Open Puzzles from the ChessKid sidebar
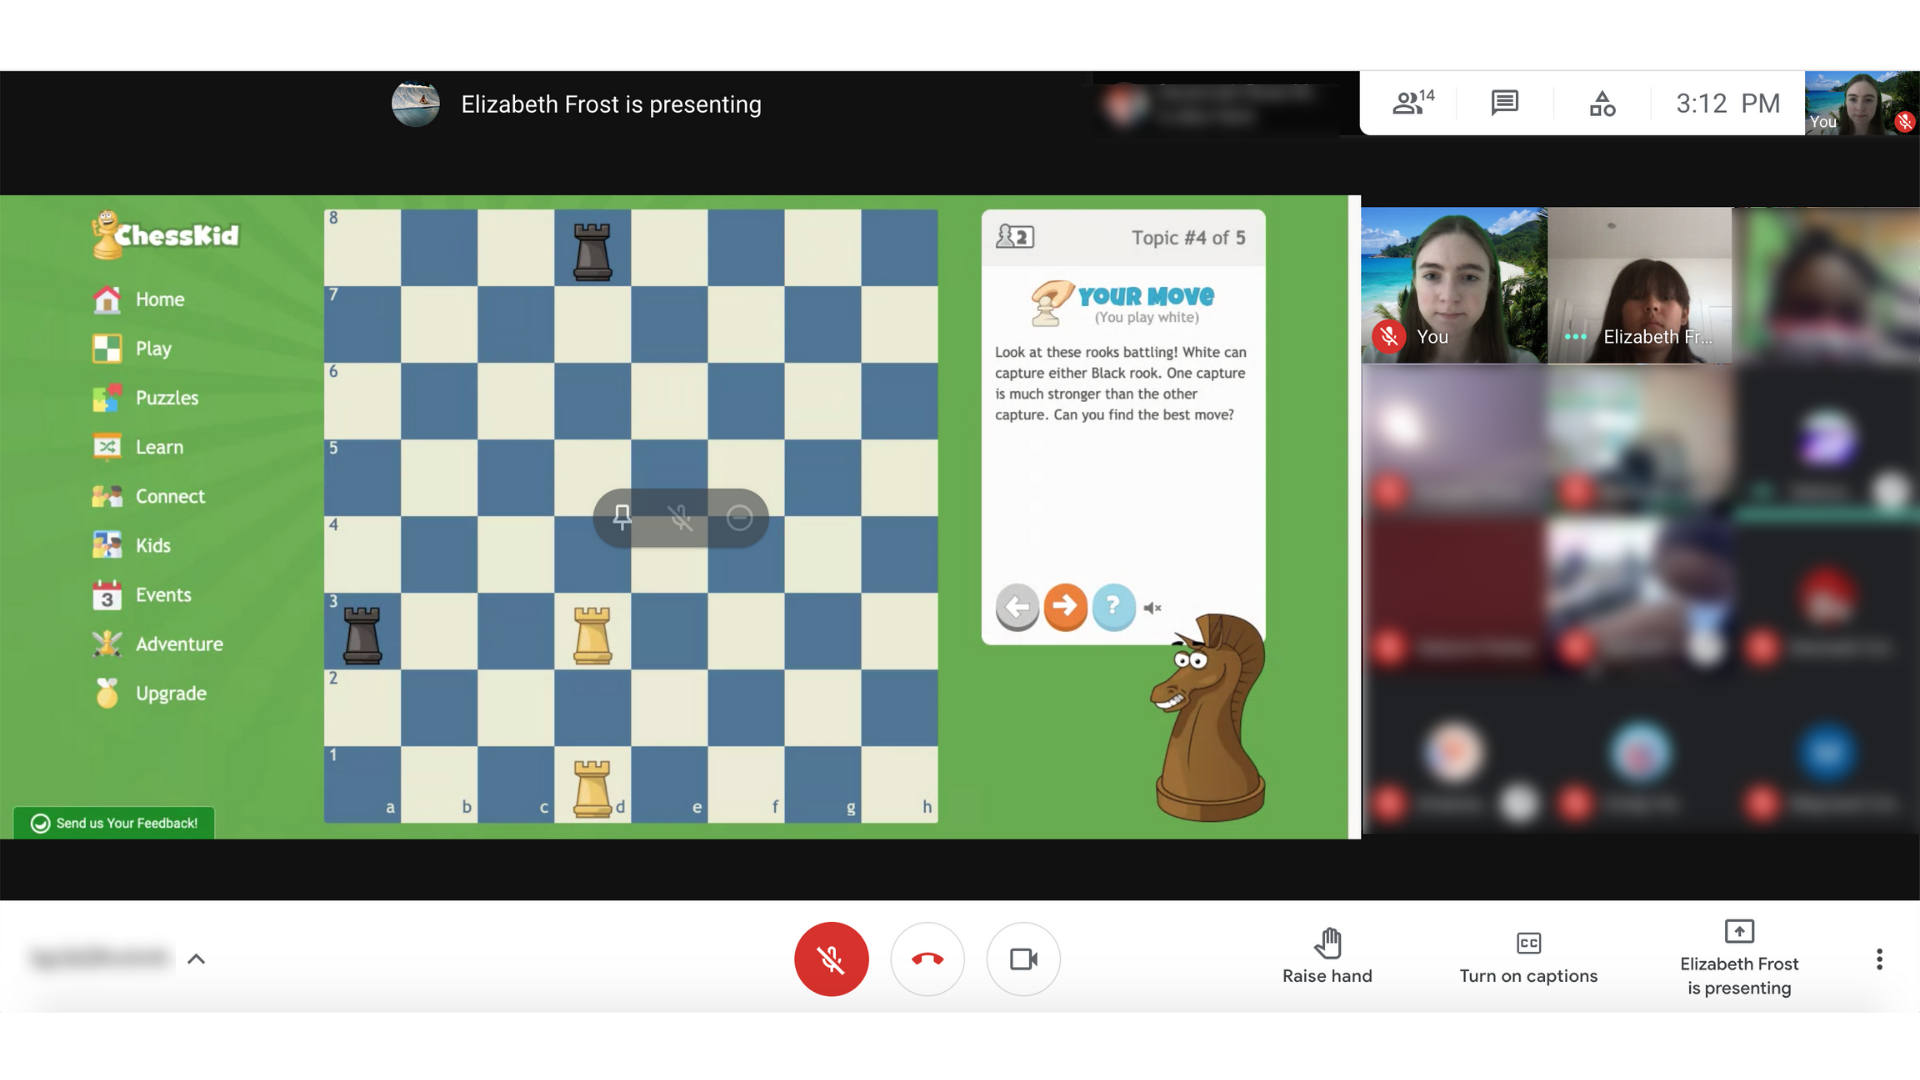Image resolution: width=1920 pixels, height=1080 pixels. 166,397
